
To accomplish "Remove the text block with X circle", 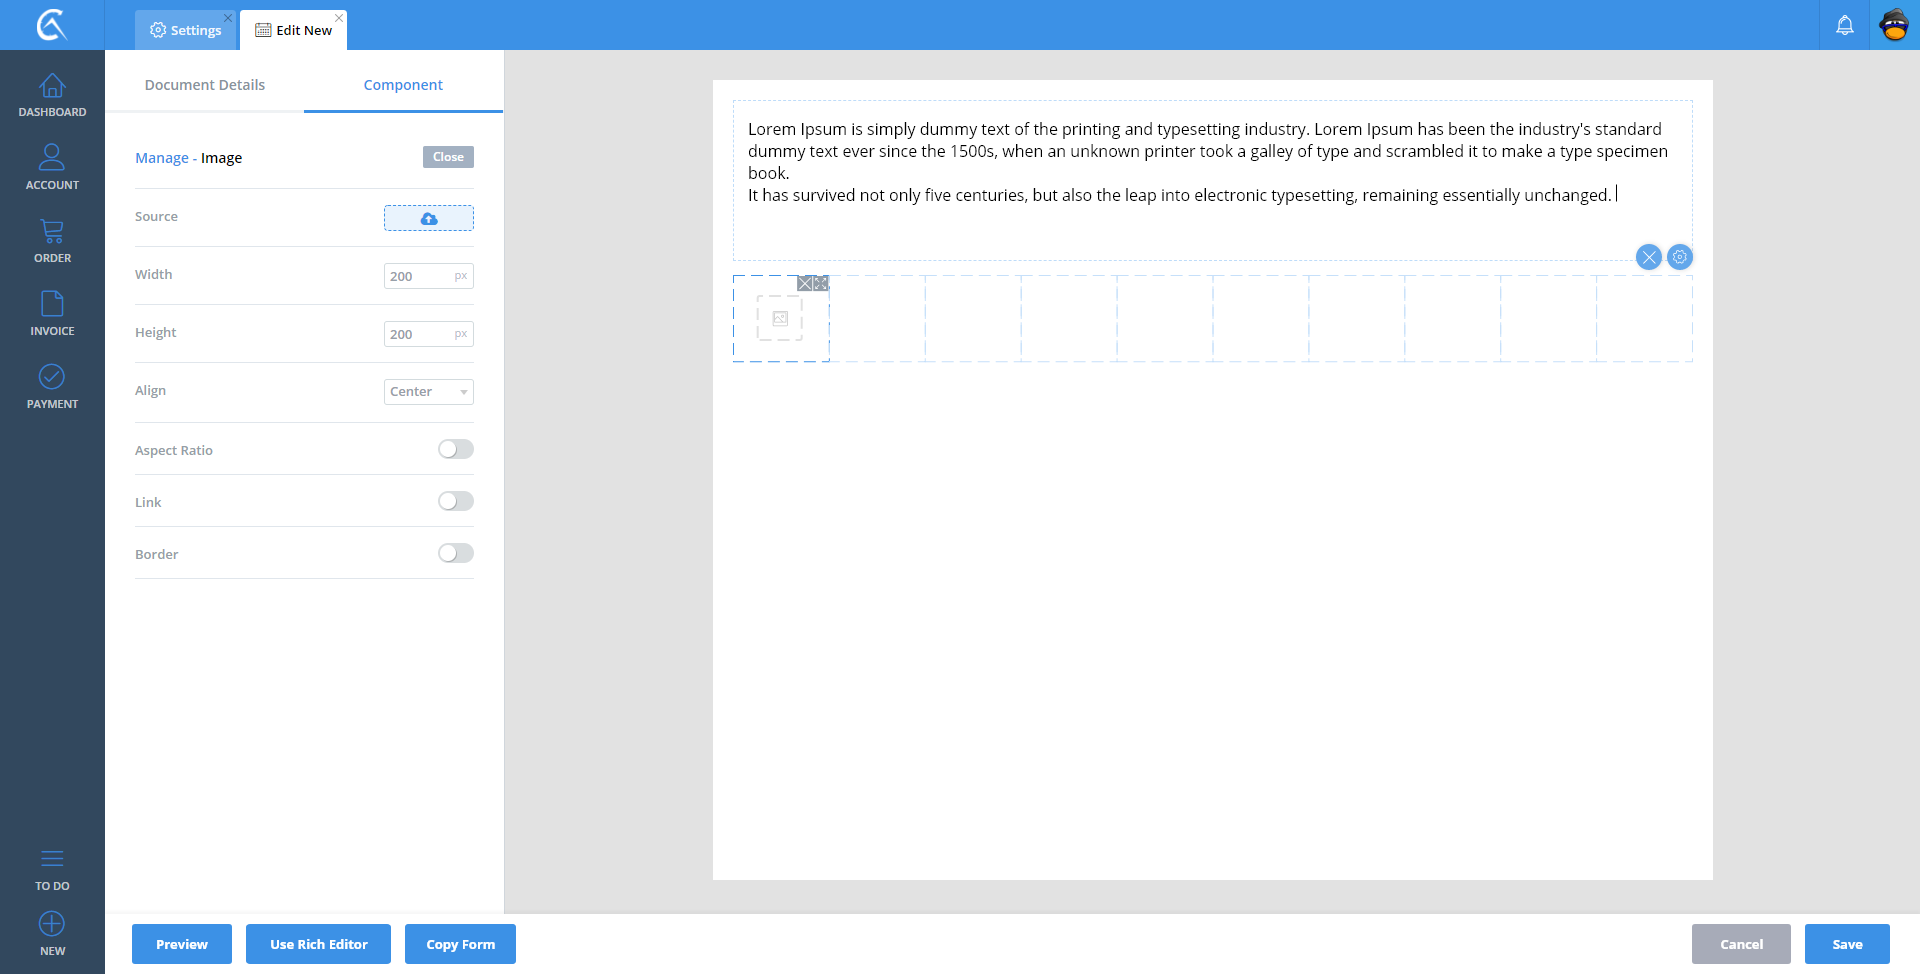I will (x=1648, y=257).
